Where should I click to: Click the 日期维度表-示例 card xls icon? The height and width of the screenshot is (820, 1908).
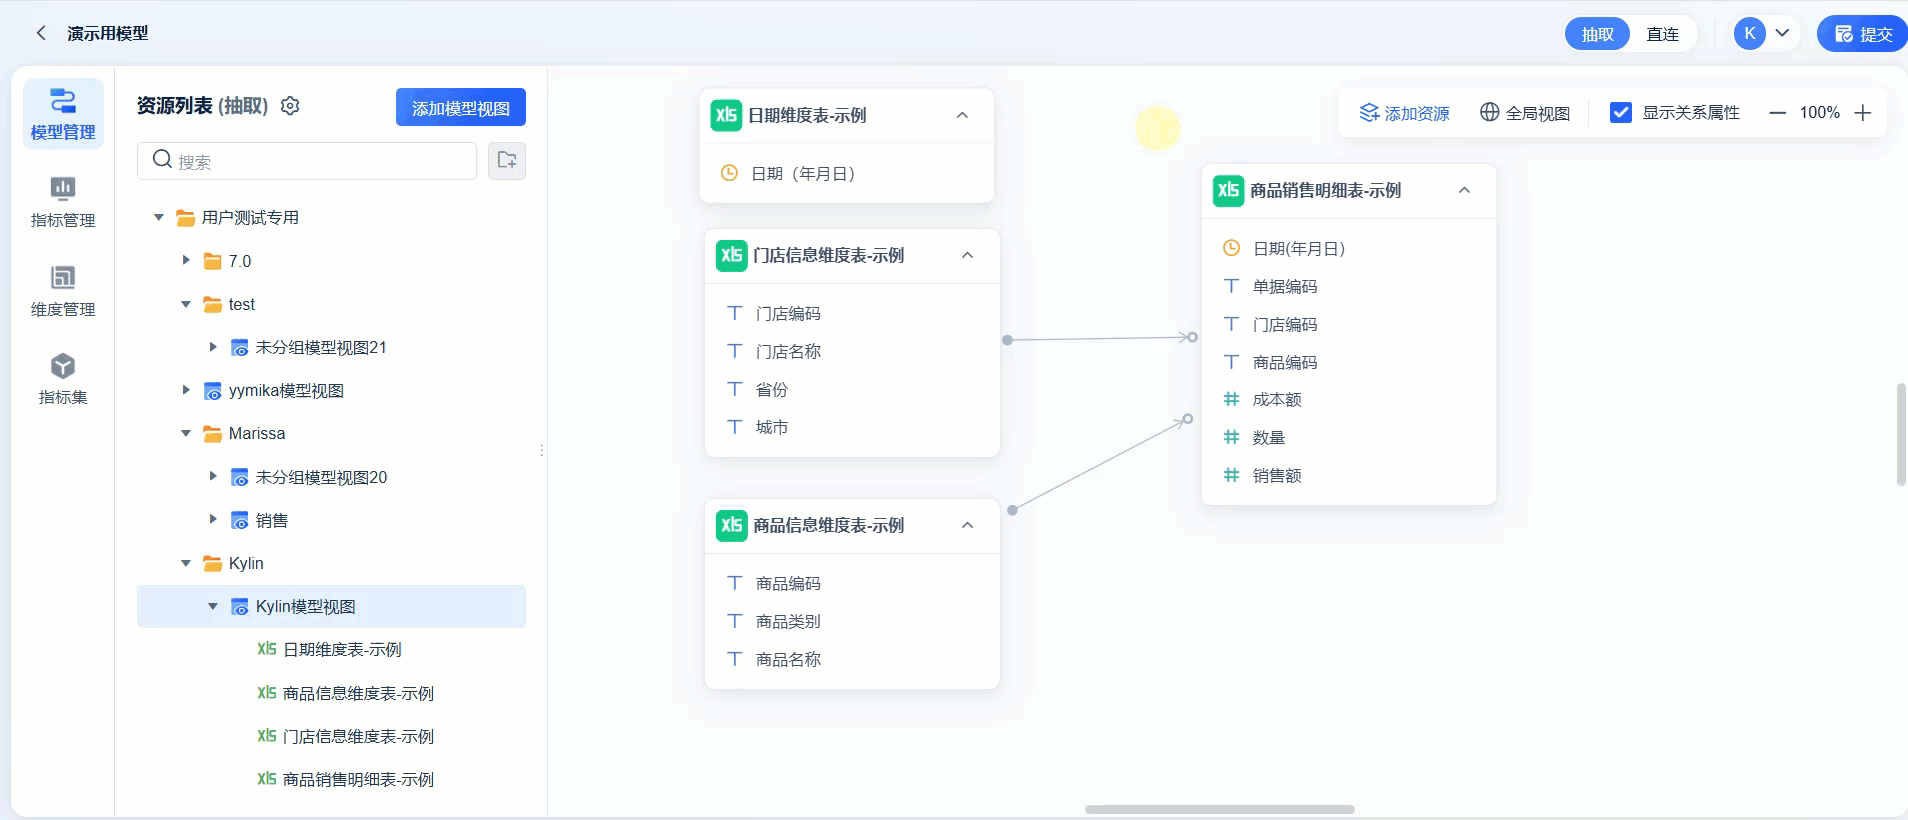pyautogui.click(x=726, y=115)
